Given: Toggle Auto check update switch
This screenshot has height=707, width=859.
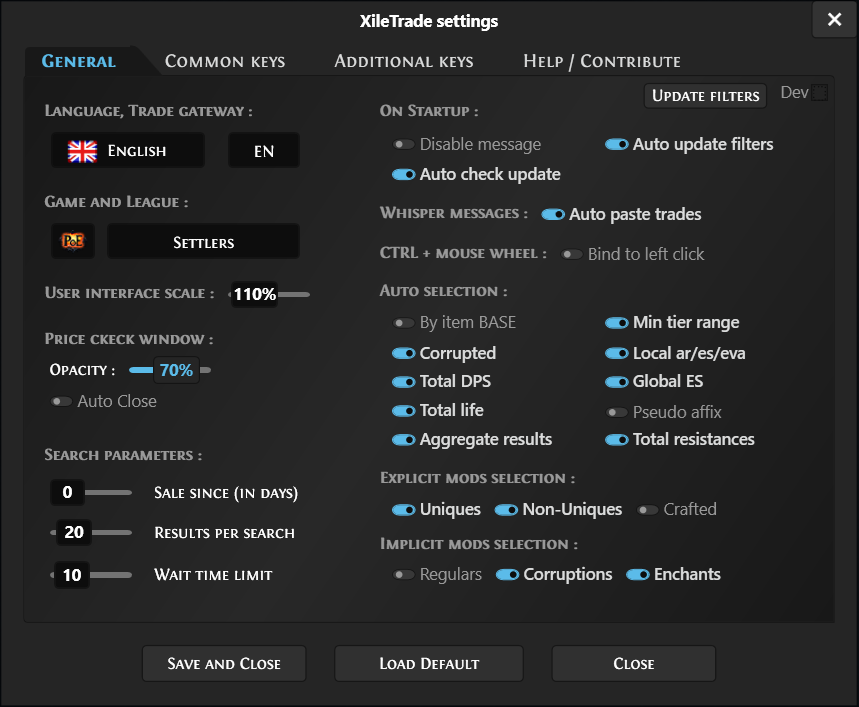Looking at the screenshot, I should pos(404,175).
